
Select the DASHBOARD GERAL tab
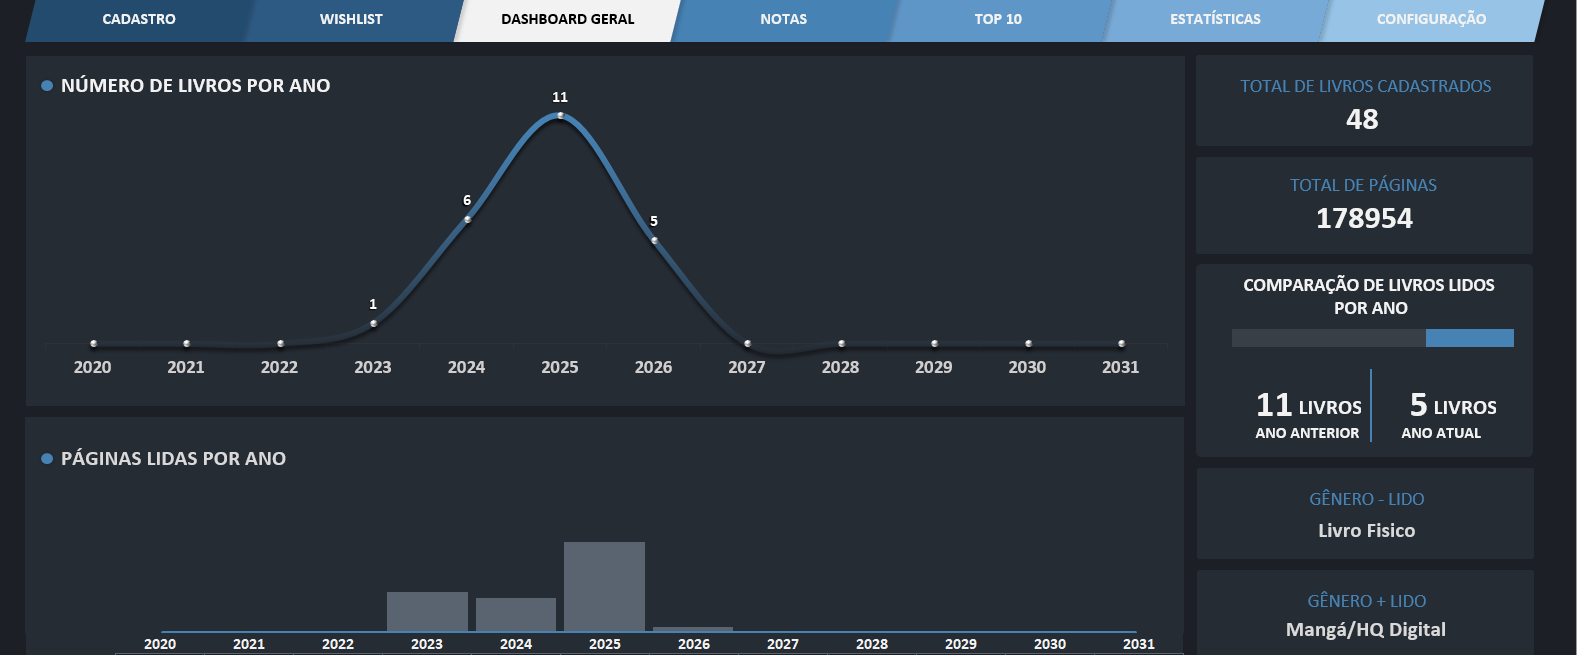[568, 20]
